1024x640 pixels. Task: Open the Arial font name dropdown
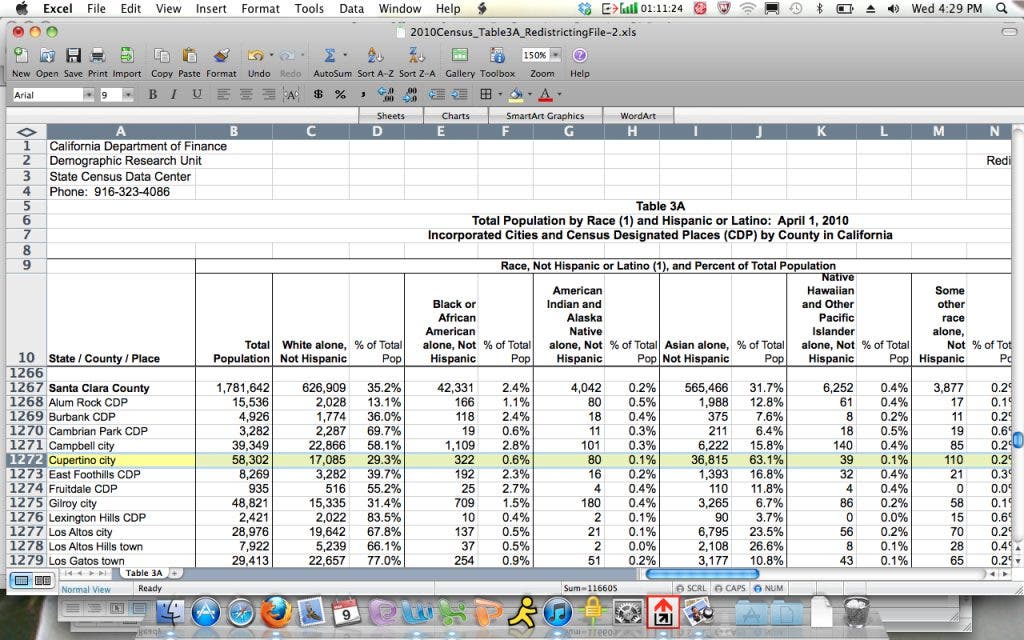[88, 95]
